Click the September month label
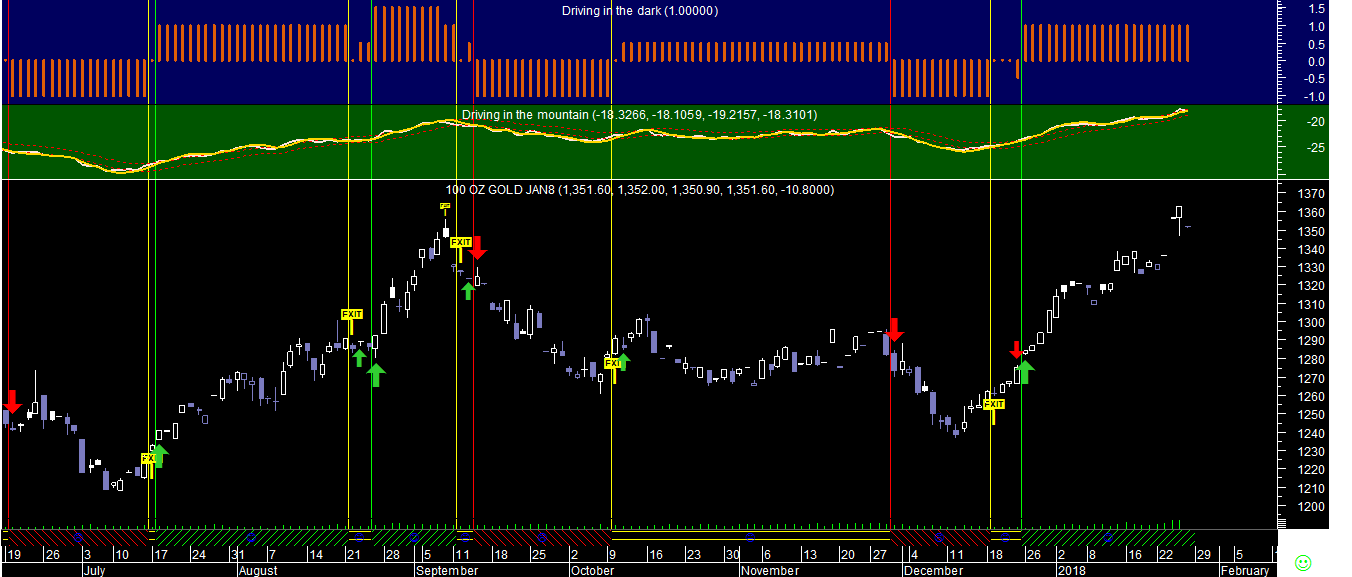 (447, 571)
